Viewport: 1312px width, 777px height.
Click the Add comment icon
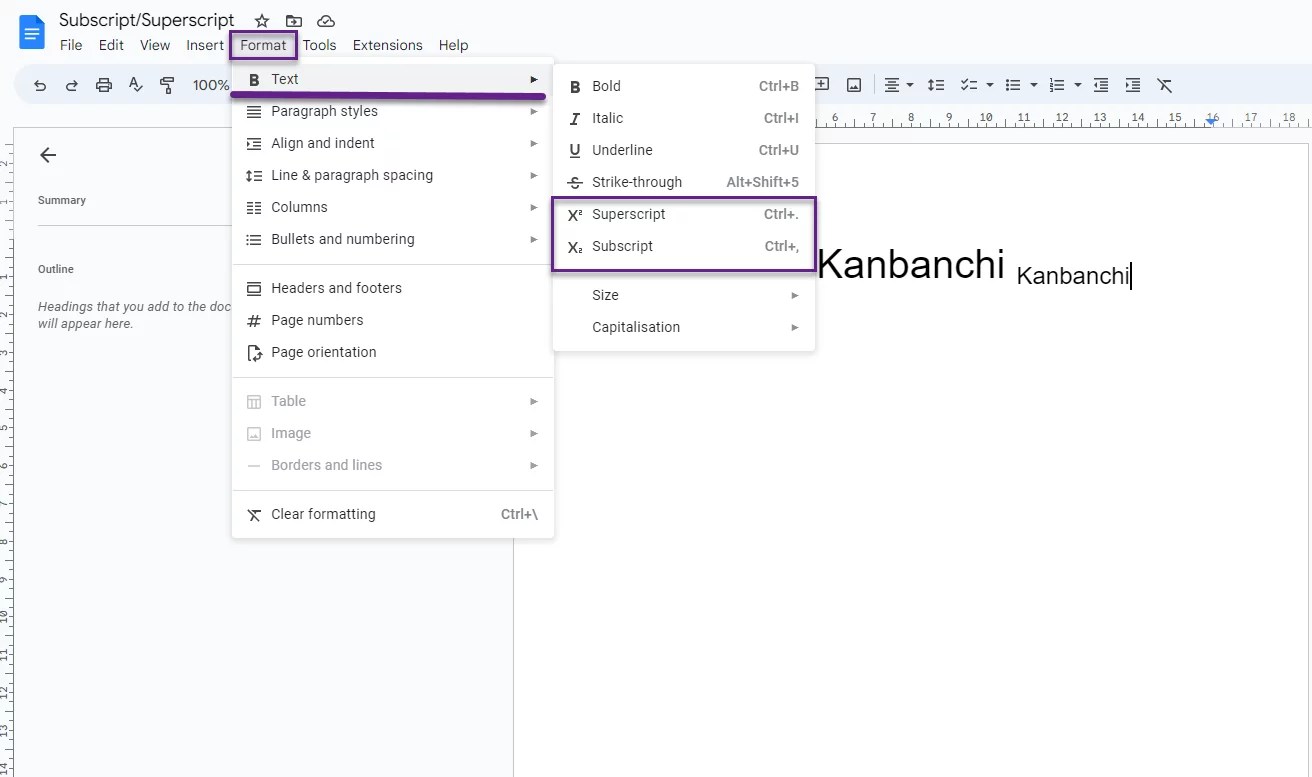(821, 85)
